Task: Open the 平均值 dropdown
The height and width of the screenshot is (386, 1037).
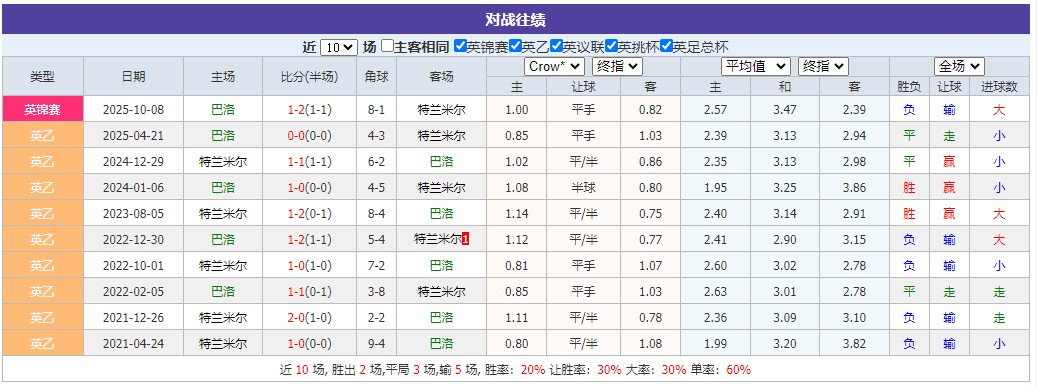Action: tap(756, 67)
